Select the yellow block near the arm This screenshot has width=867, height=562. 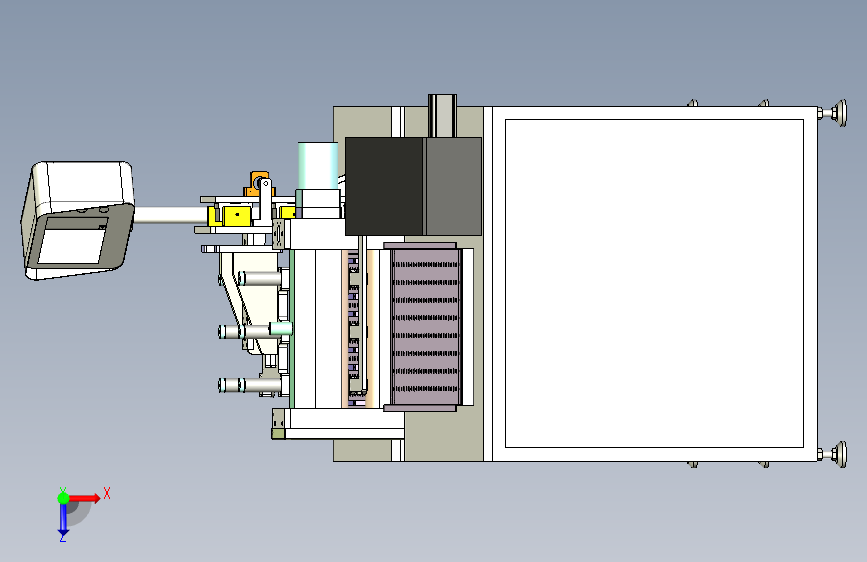click(237, 216)
